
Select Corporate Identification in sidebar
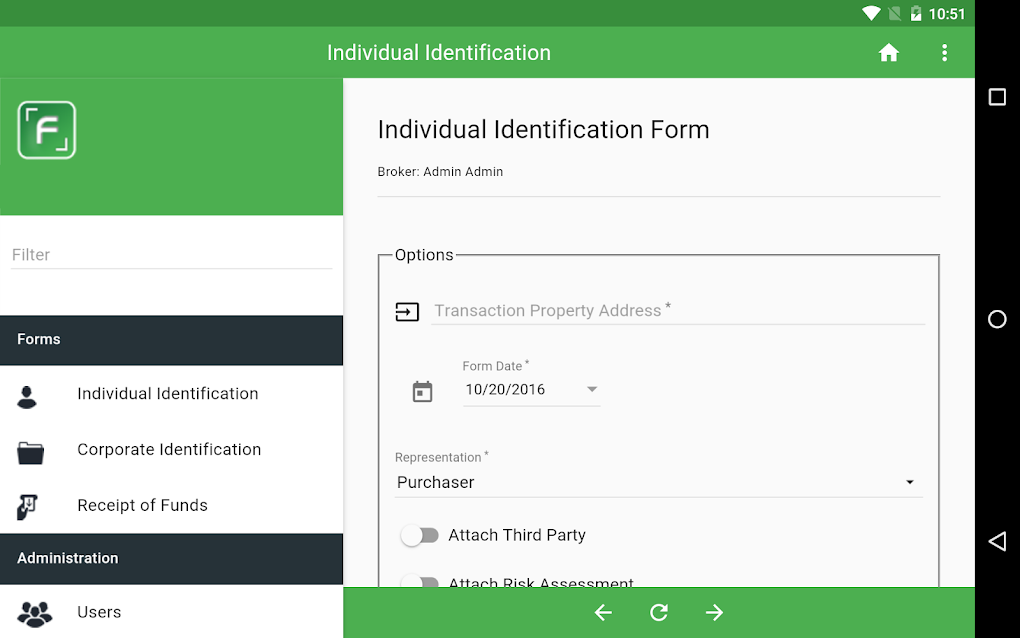point(169,450)
